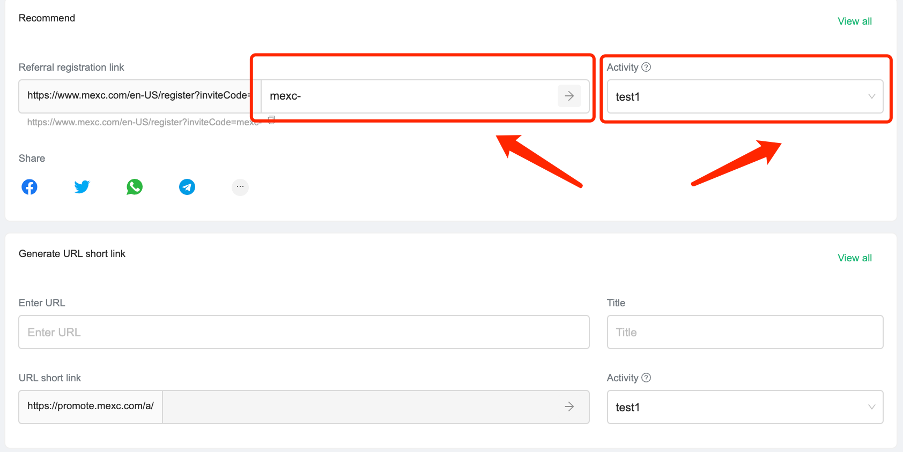
Task: Select the referral registration link text box
Action: [140, 96]
